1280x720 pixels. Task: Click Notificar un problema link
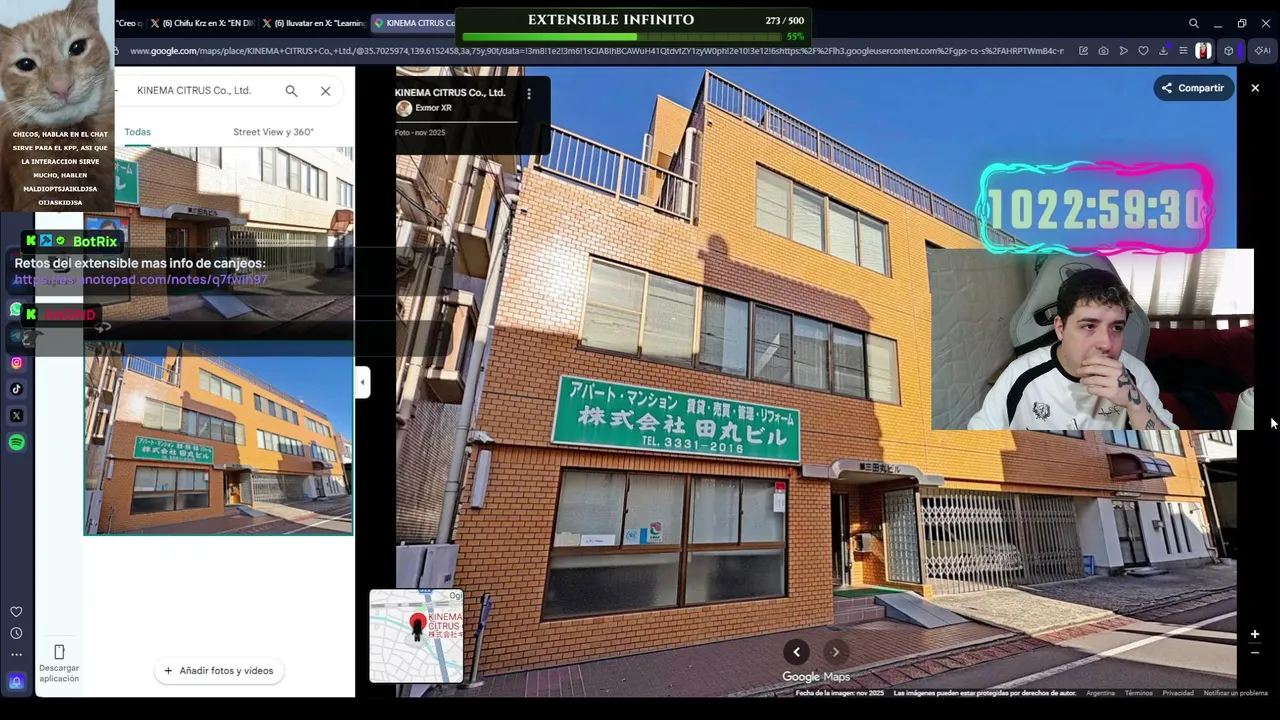click(1236, 693)
